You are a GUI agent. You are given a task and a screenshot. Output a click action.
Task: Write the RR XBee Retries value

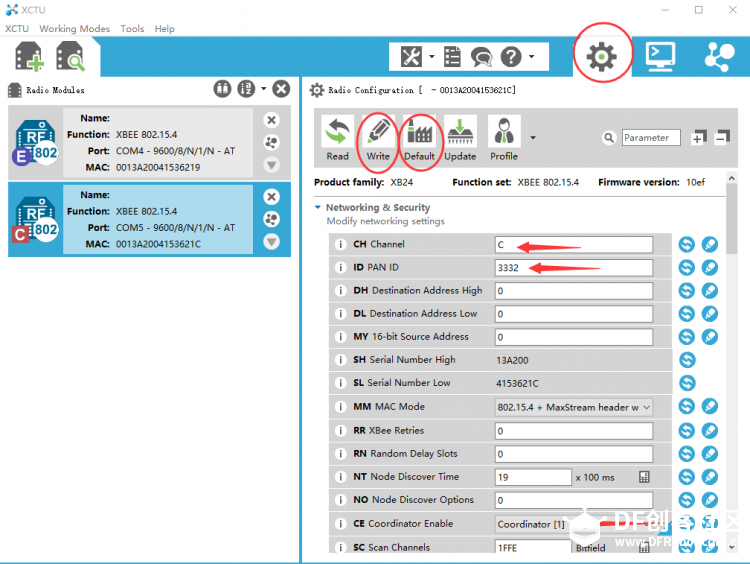tap(710, 431)
